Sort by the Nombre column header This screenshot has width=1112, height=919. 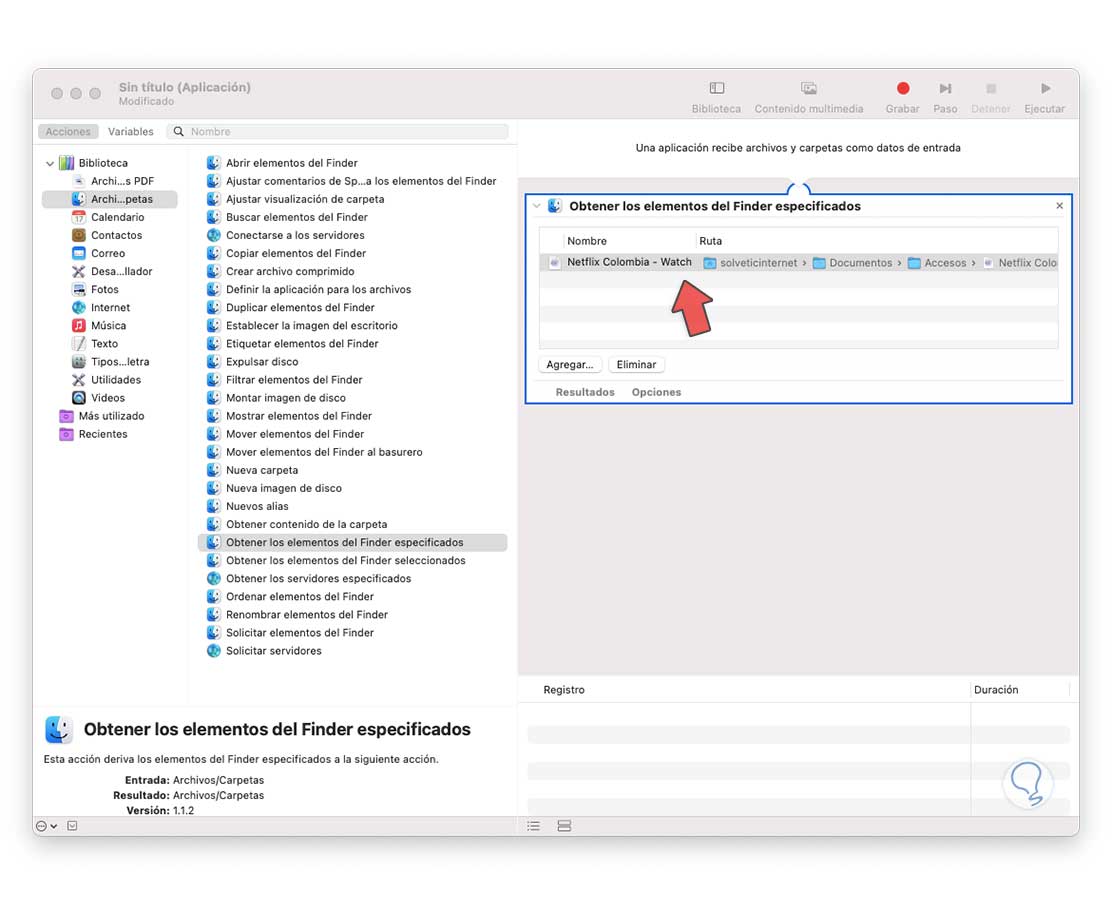pos(587,241)
